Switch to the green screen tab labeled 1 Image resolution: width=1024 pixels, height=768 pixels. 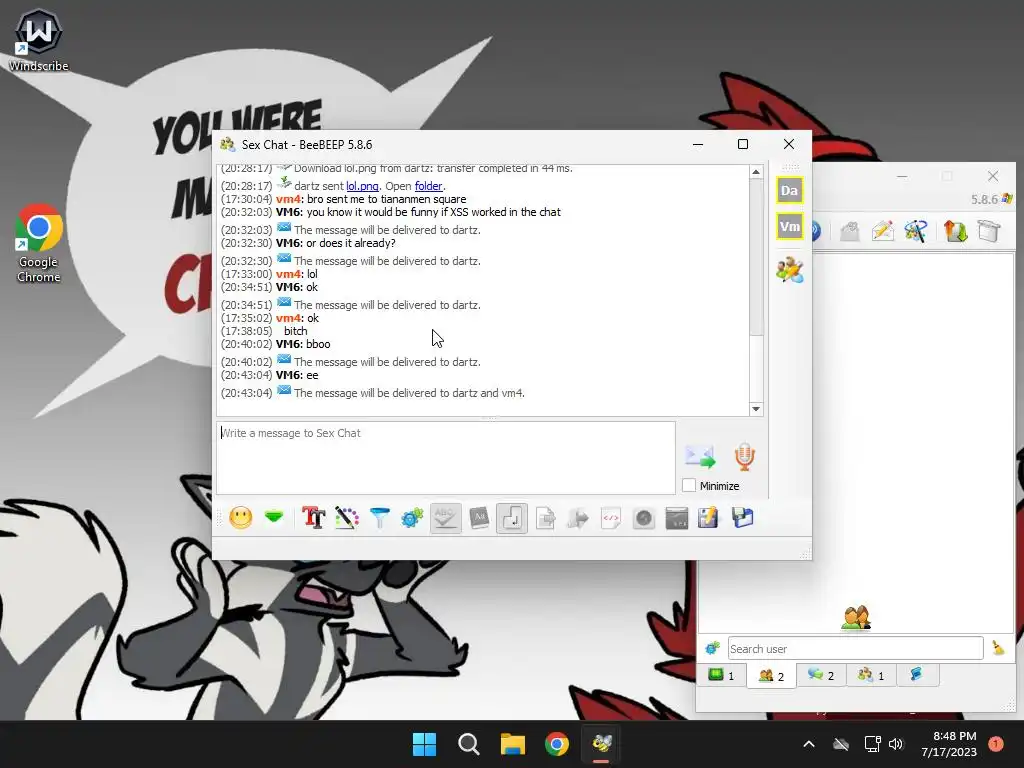(722, 675)
